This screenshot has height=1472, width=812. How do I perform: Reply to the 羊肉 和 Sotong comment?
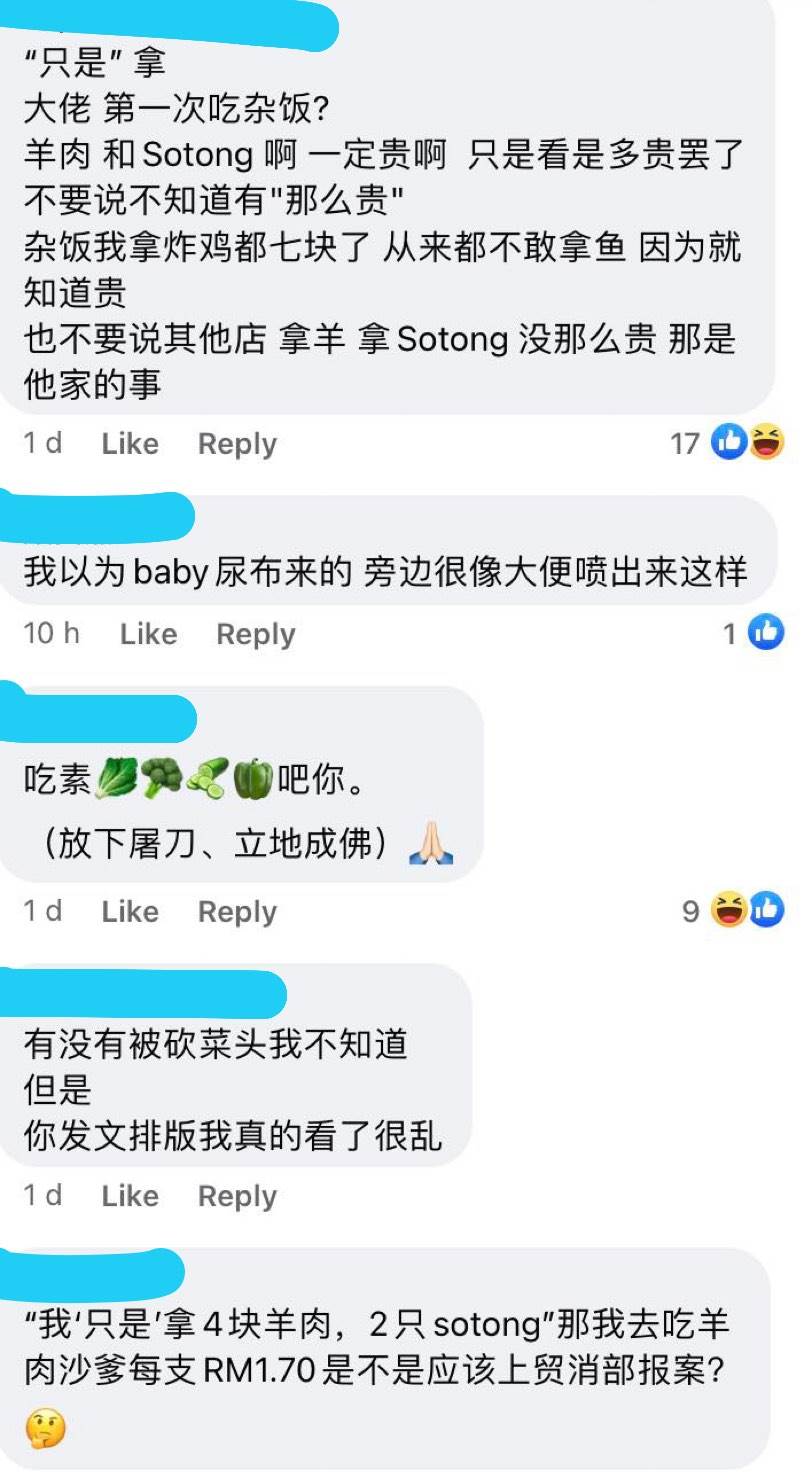(x=237, y=444)
